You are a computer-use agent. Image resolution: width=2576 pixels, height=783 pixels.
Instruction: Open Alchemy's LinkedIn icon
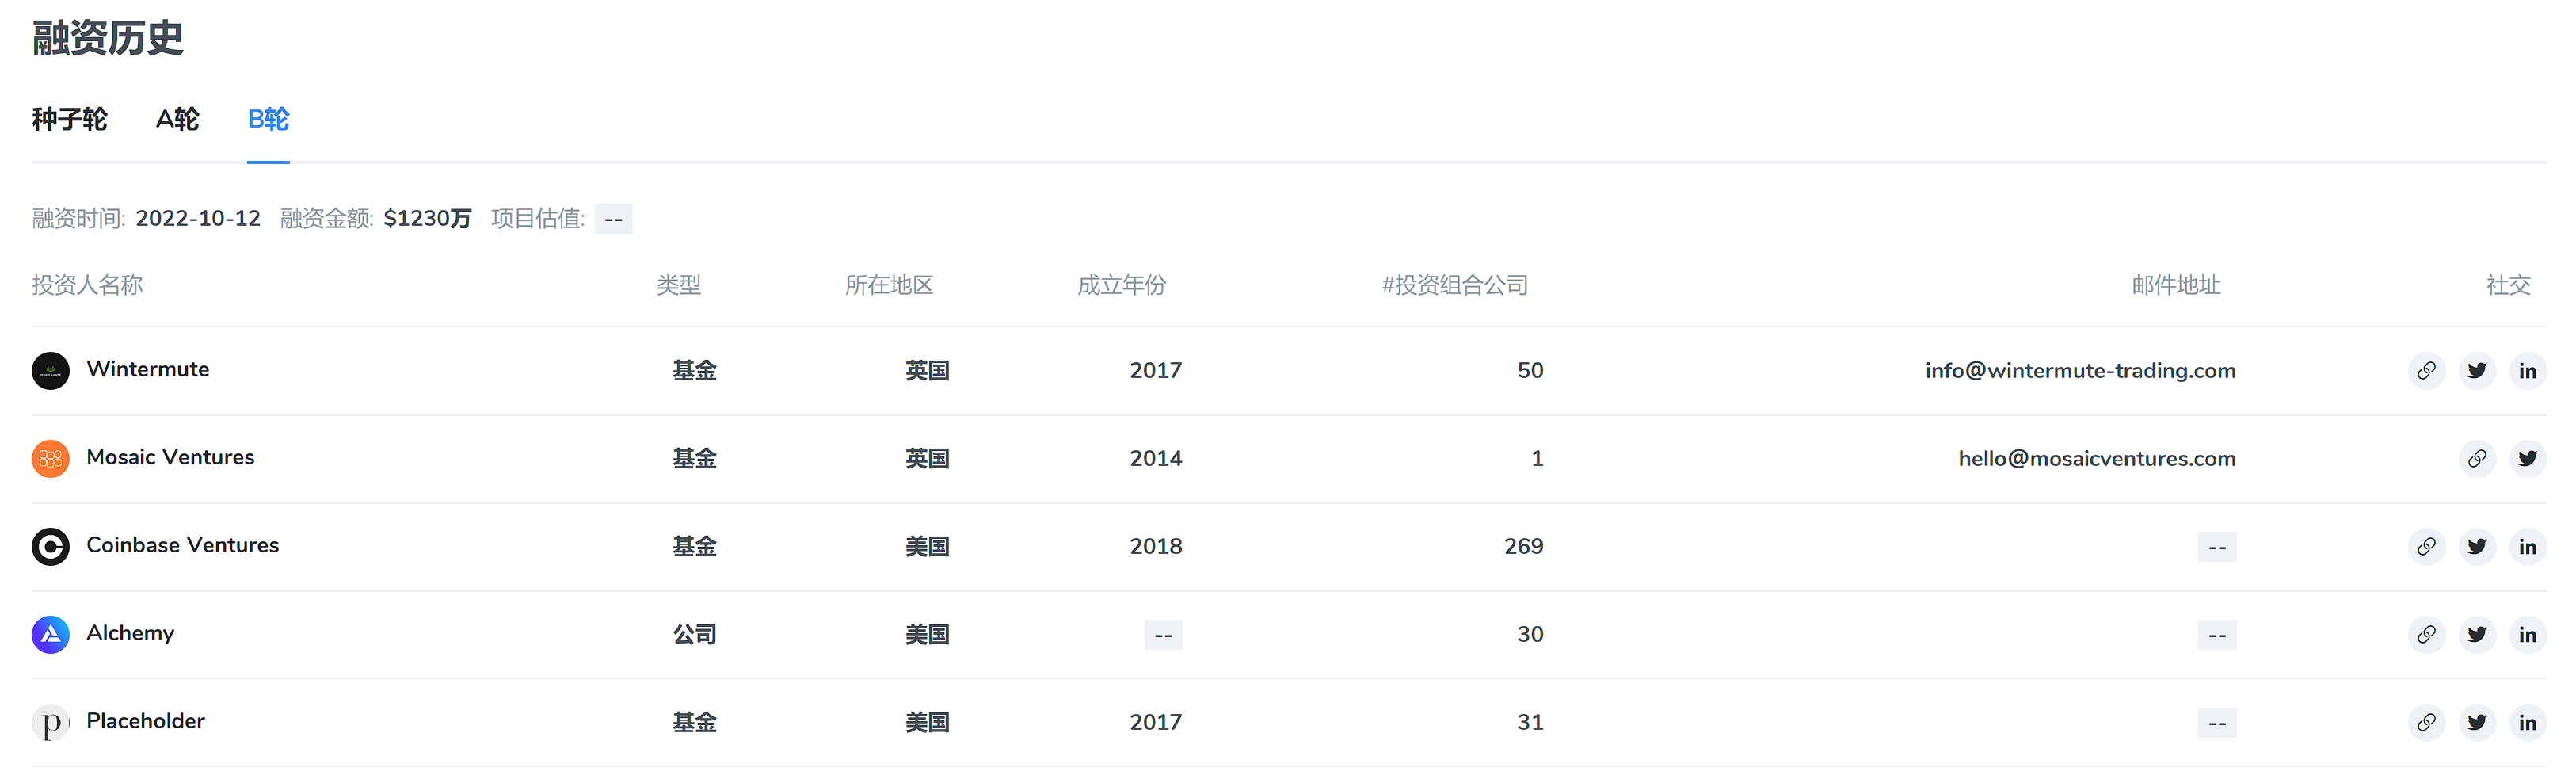point(2527,635)
